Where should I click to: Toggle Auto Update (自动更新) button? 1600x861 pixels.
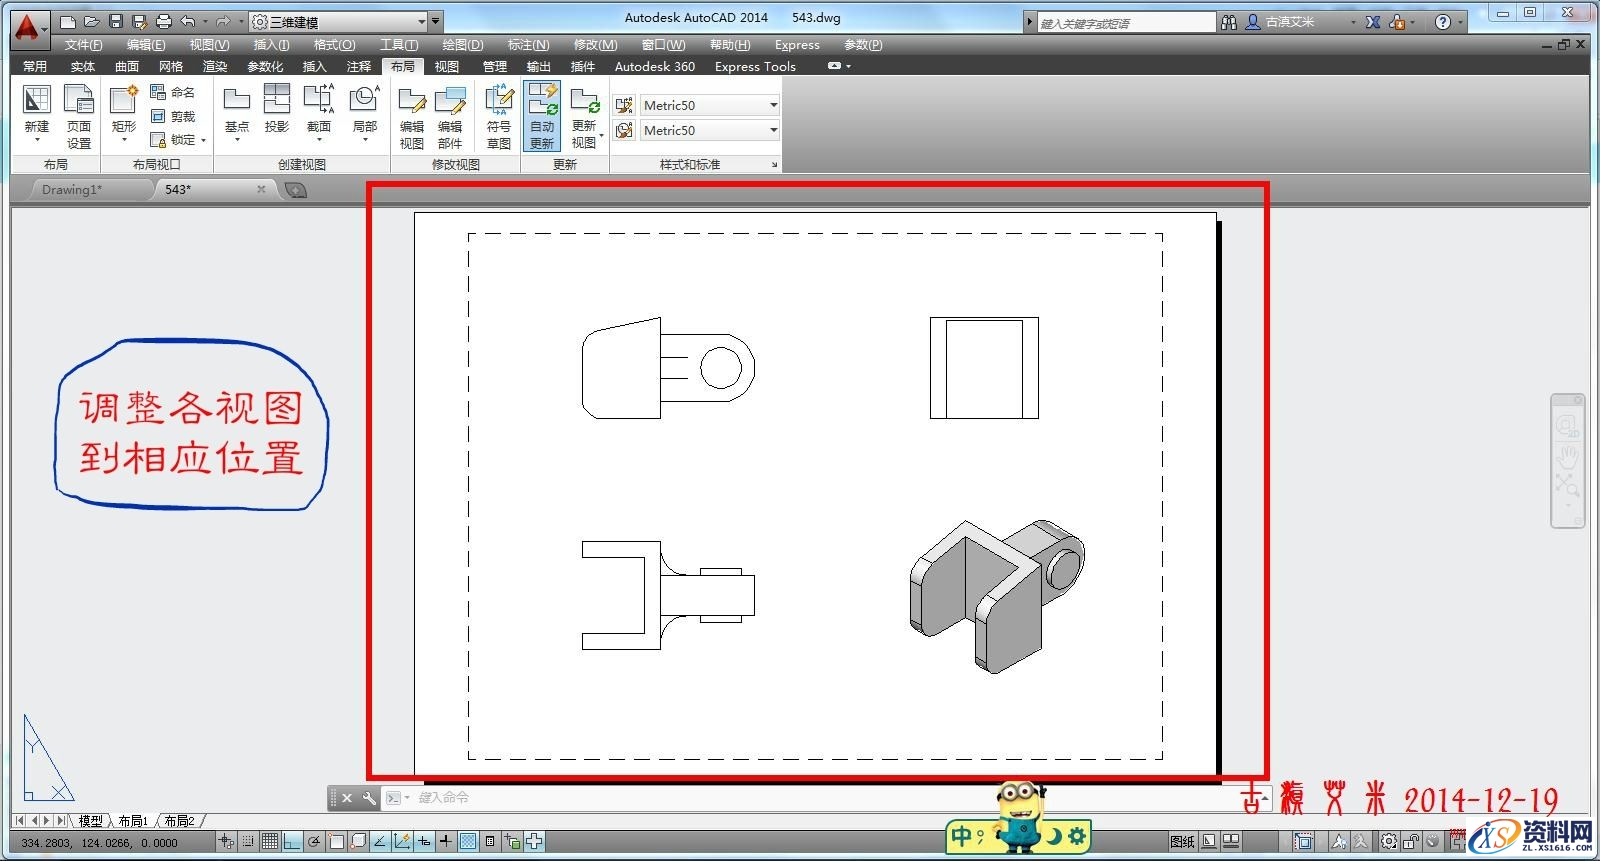[x=542, y=117]
